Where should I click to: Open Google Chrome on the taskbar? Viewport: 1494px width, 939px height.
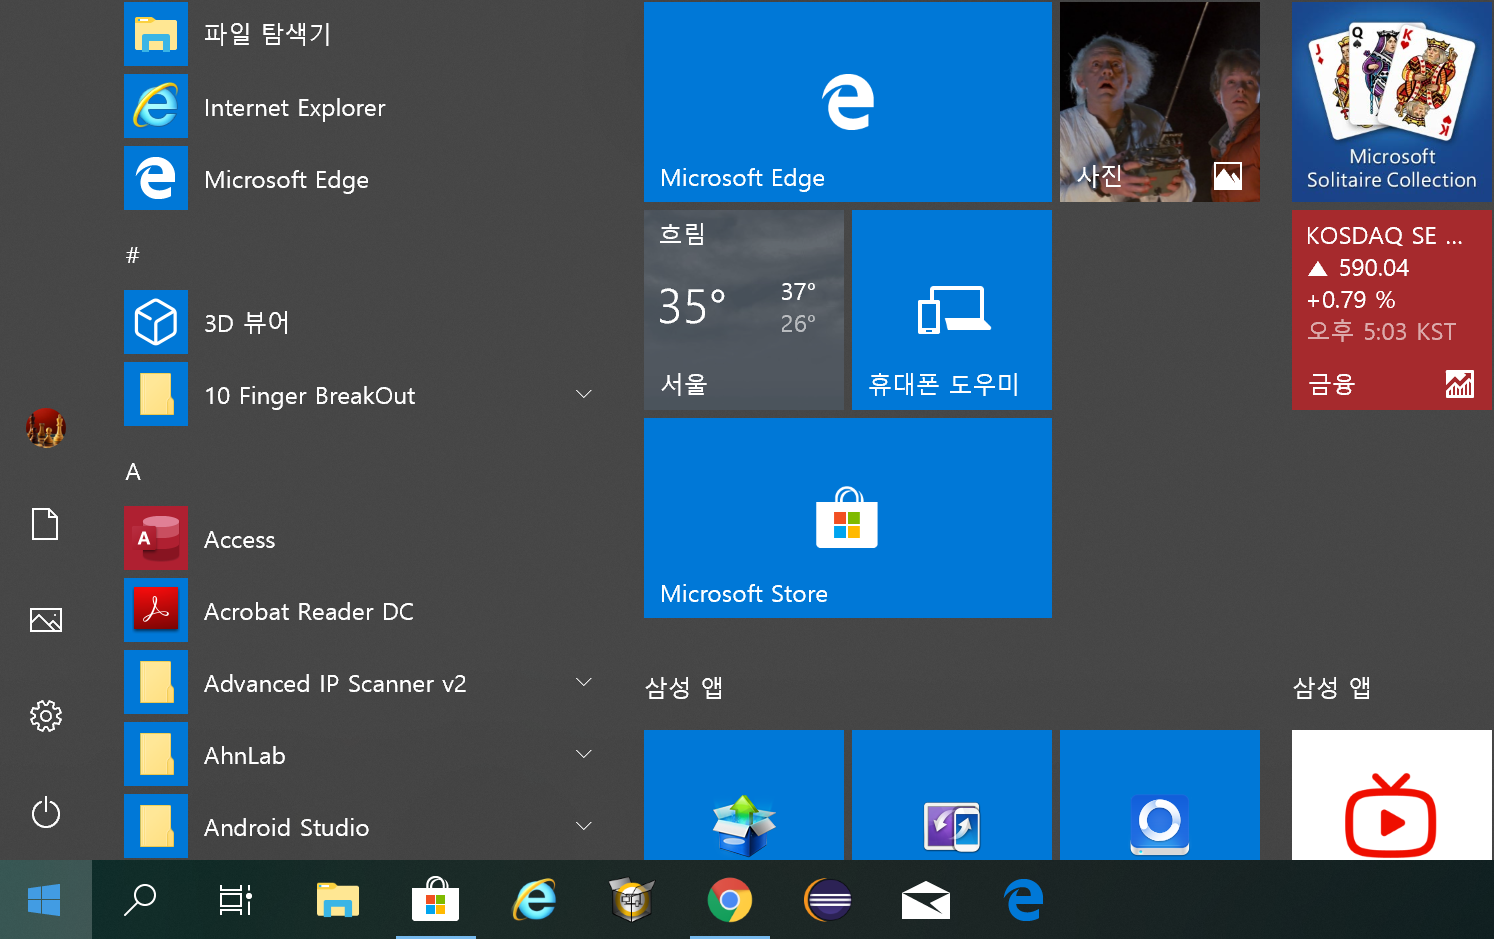730,900
